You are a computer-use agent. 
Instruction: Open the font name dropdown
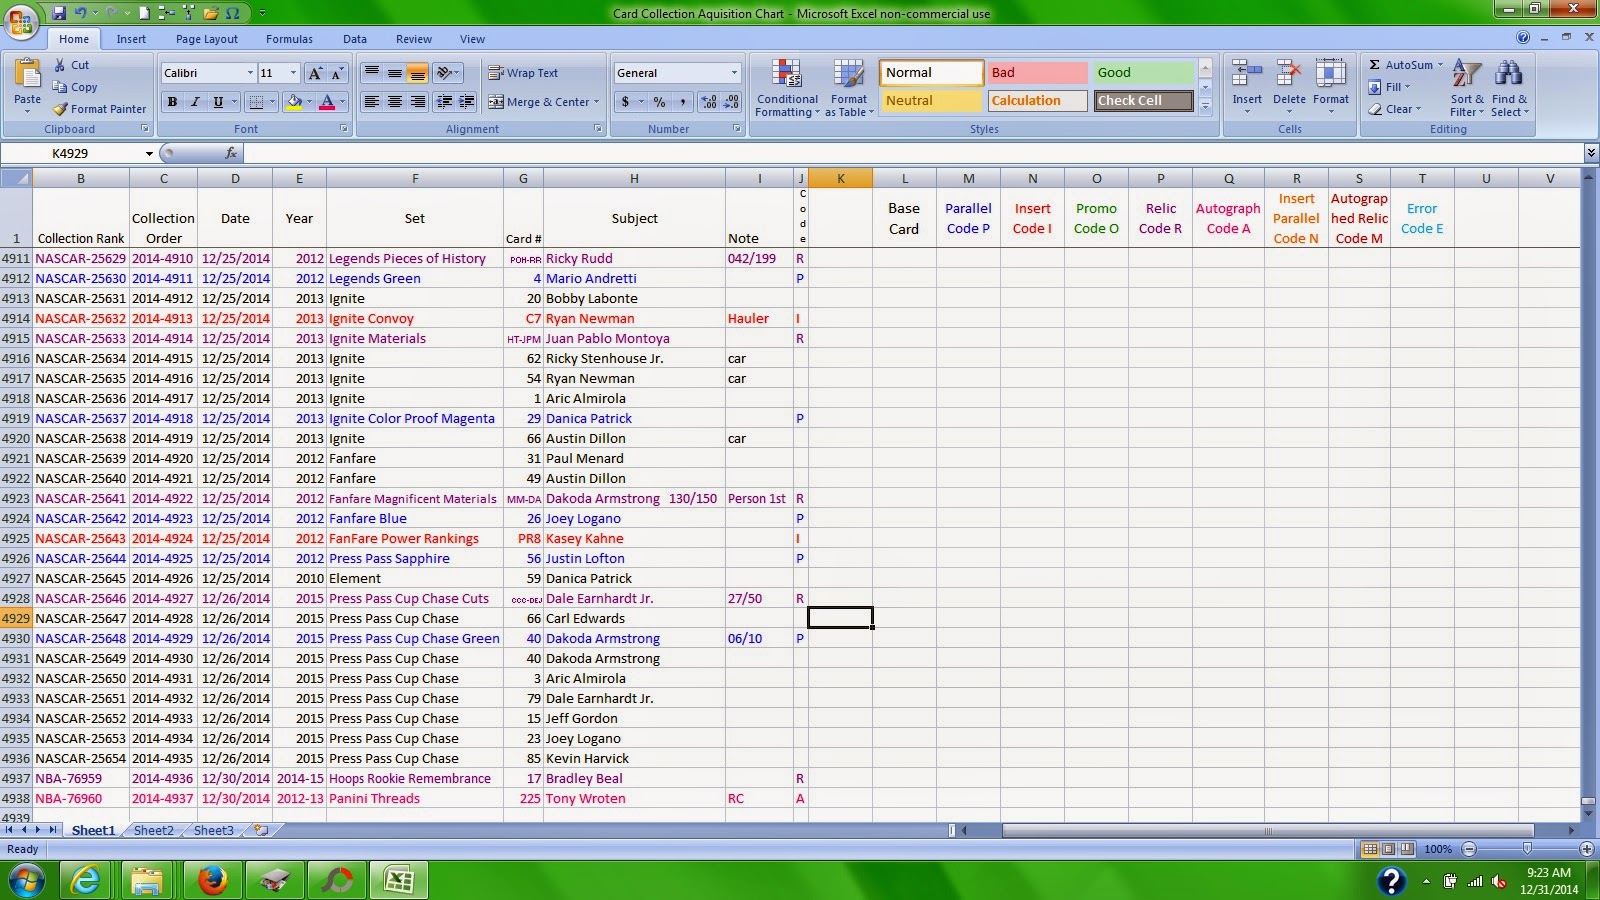click(250, 73)
